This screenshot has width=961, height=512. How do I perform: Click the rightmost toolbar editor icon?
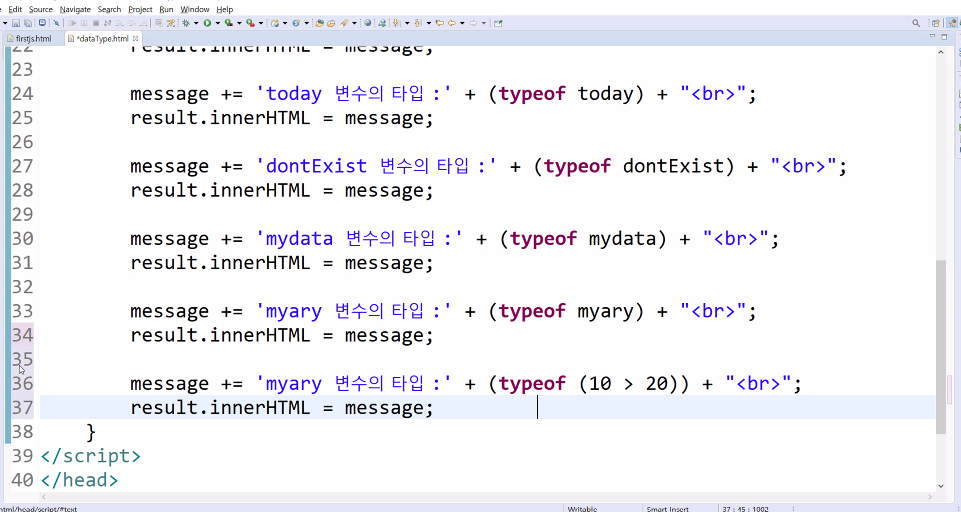pos(498,23)
